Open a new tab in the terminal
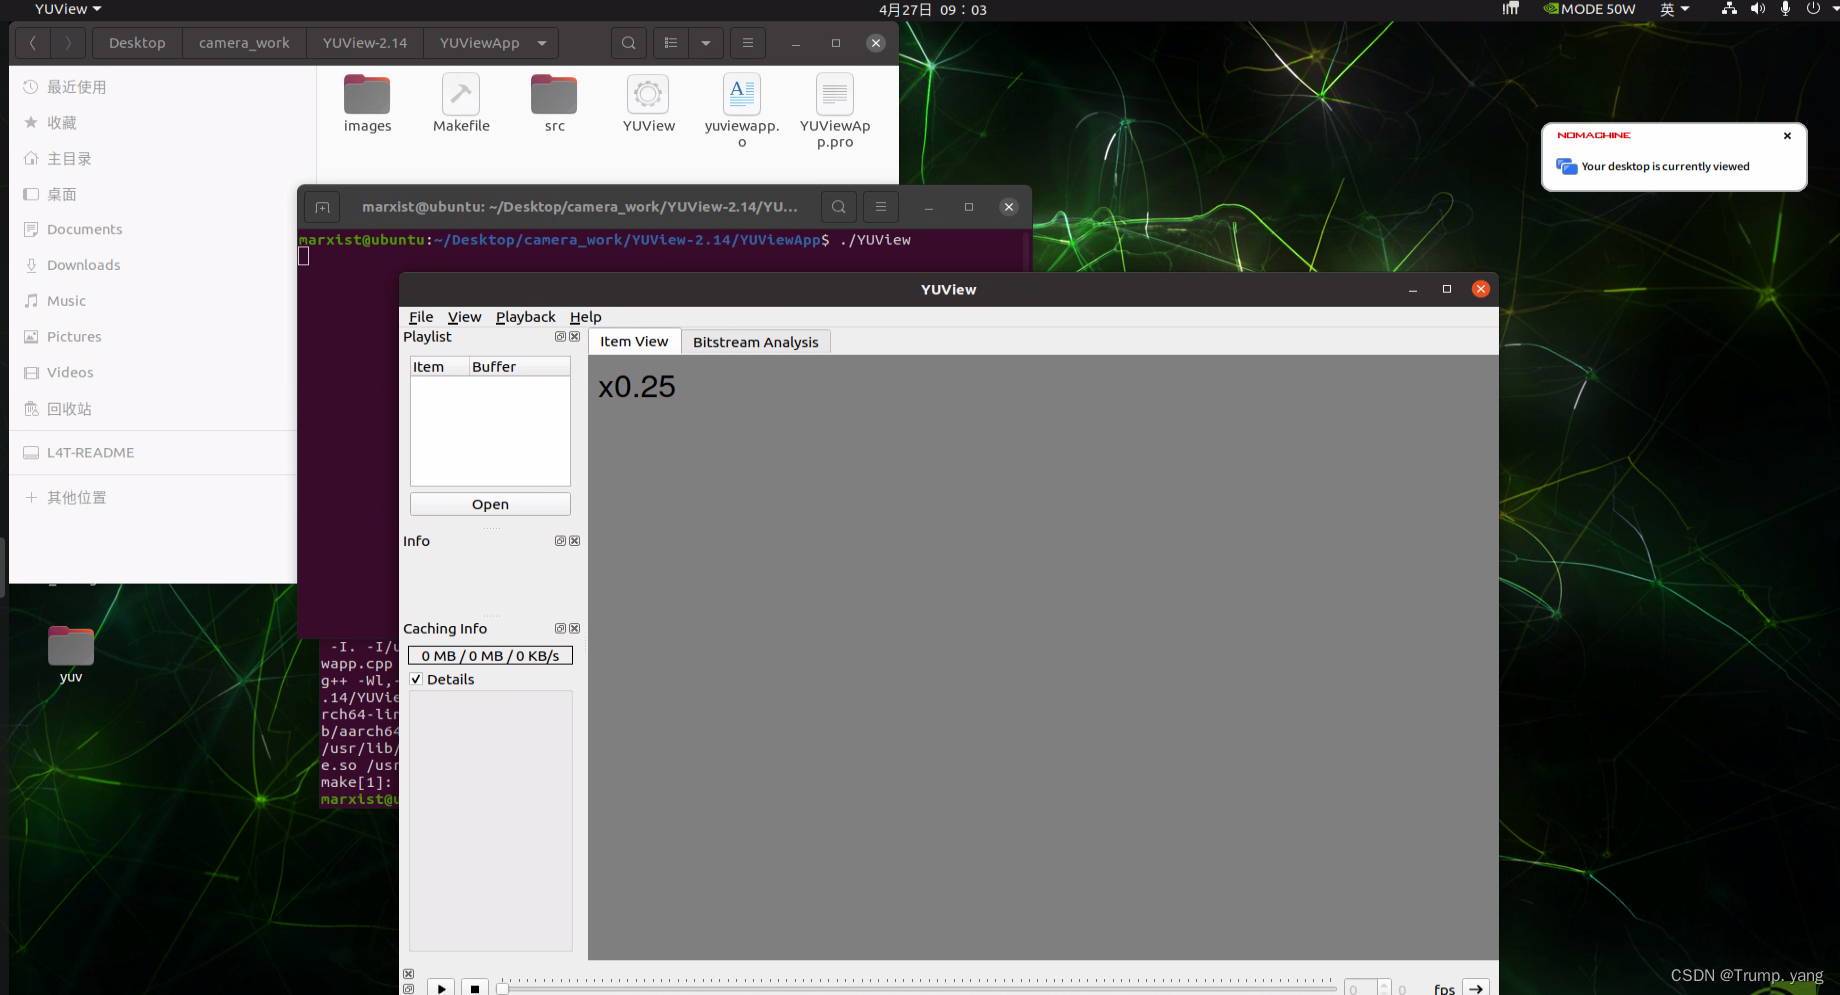The image size is (1840, 995). 322,207
